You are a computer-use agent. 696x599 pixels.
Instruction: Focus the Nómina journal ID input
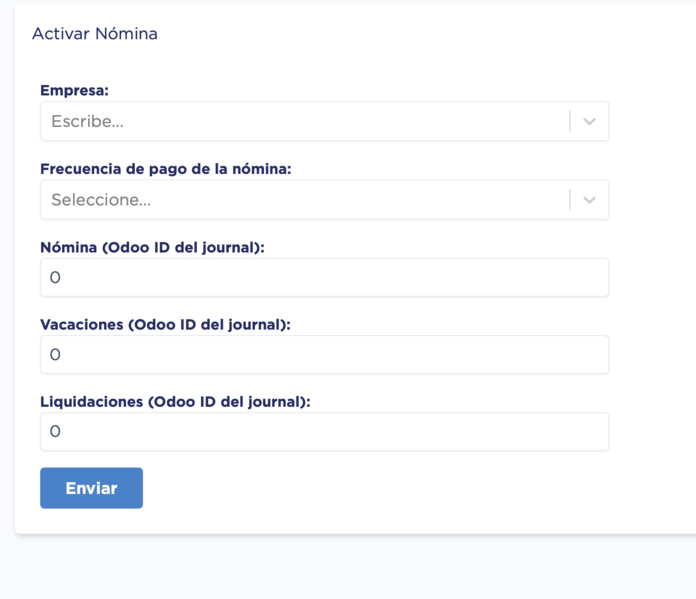coord(324,278)
